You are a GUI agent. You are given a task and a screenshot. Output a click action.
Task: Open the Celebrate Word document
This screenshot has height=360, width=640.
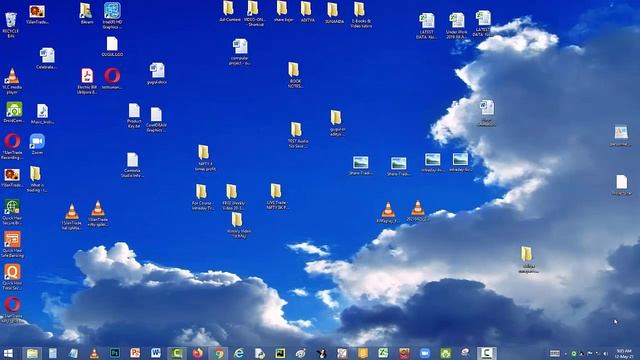pos(47,58)
